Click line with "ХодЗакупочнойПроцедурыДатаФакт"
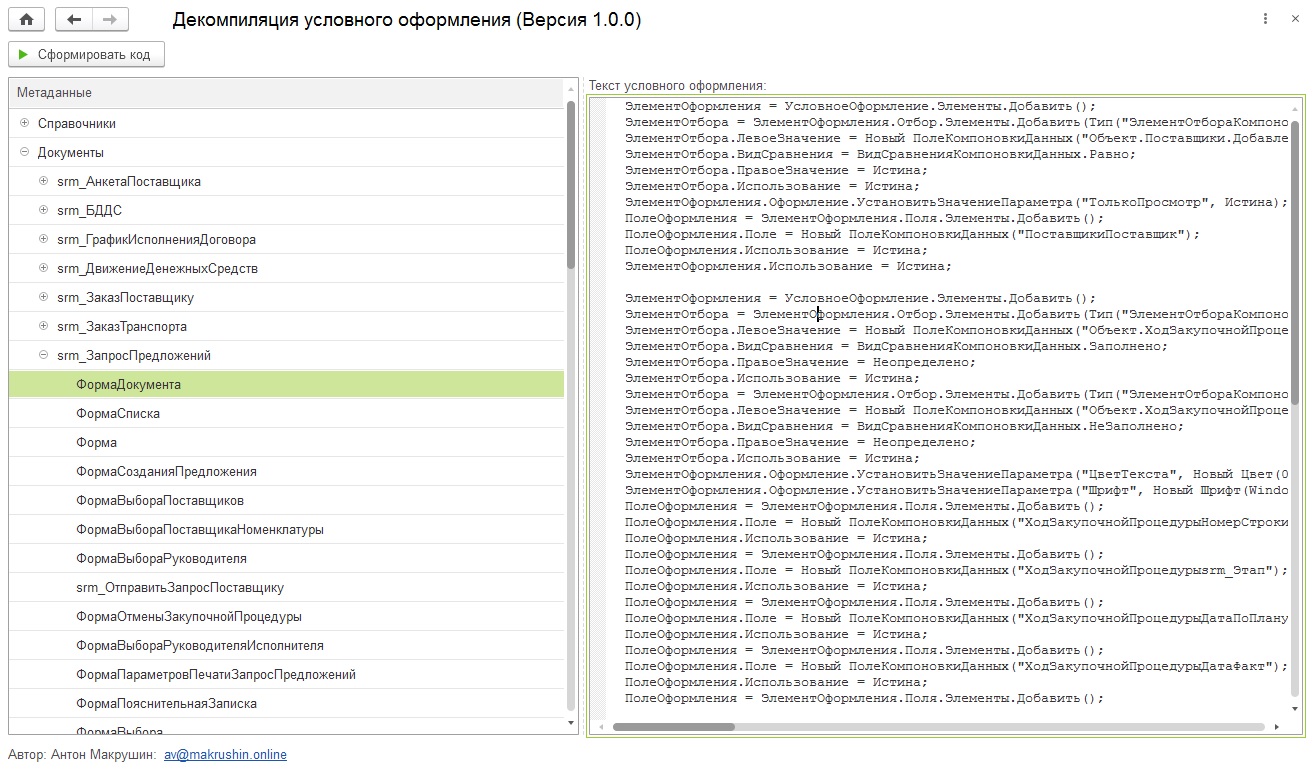The width and height of the screenshot is (1316, 775). pos(955,666)
